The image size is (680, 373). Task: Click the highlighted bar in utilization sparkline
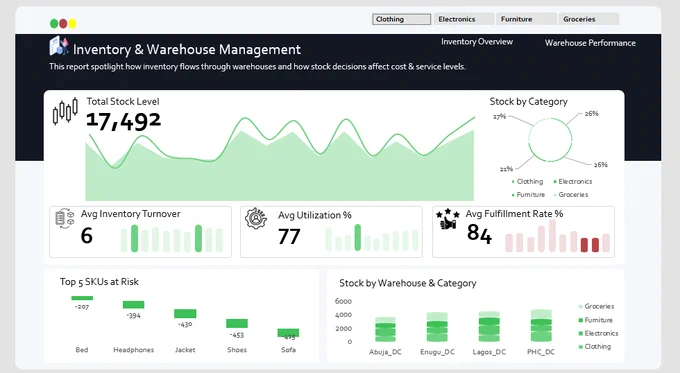tap(357, 237)
